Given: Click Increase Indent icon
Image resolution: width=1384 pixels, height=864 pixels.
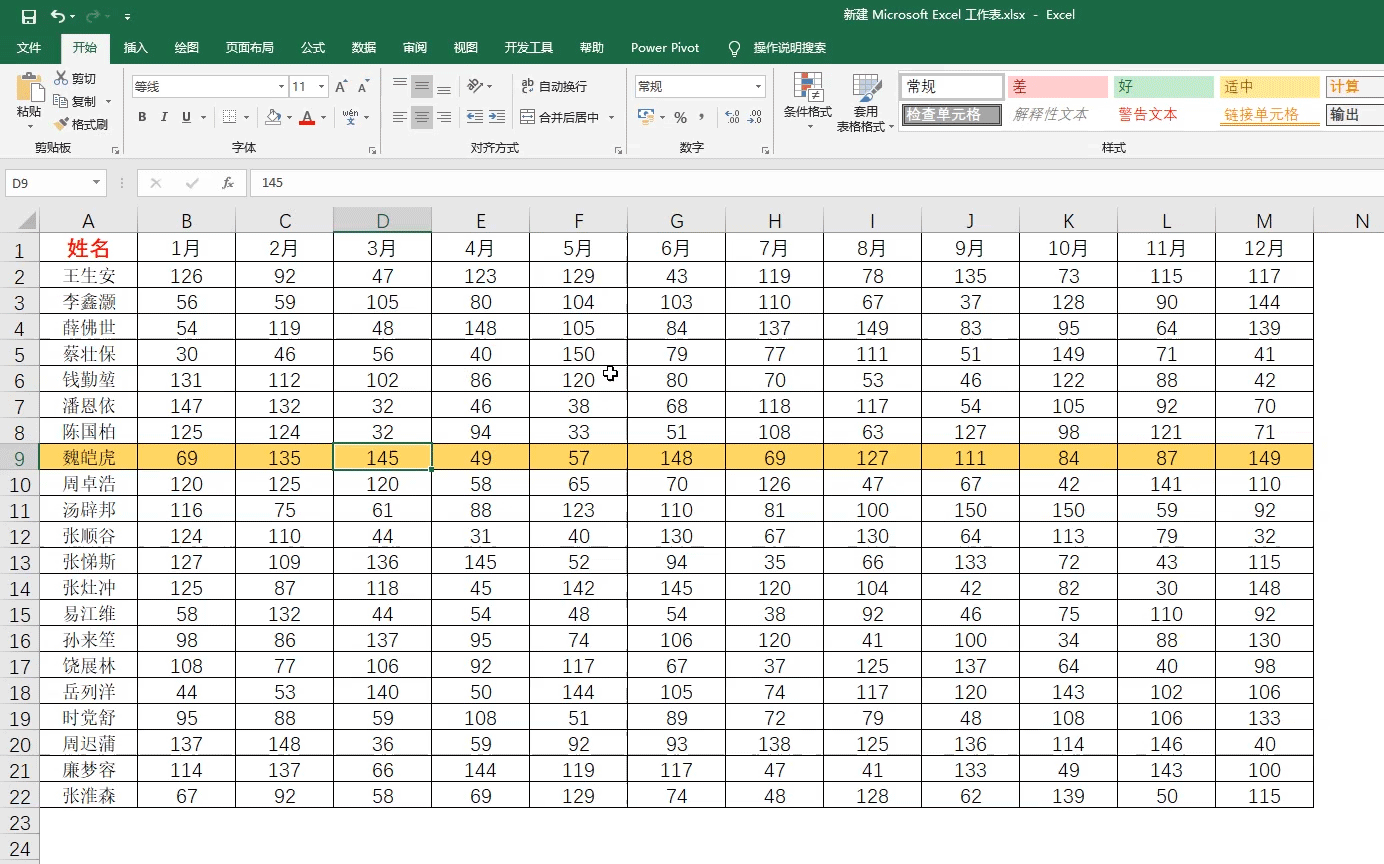Looking at the screenshot, I should coord(497,117).
